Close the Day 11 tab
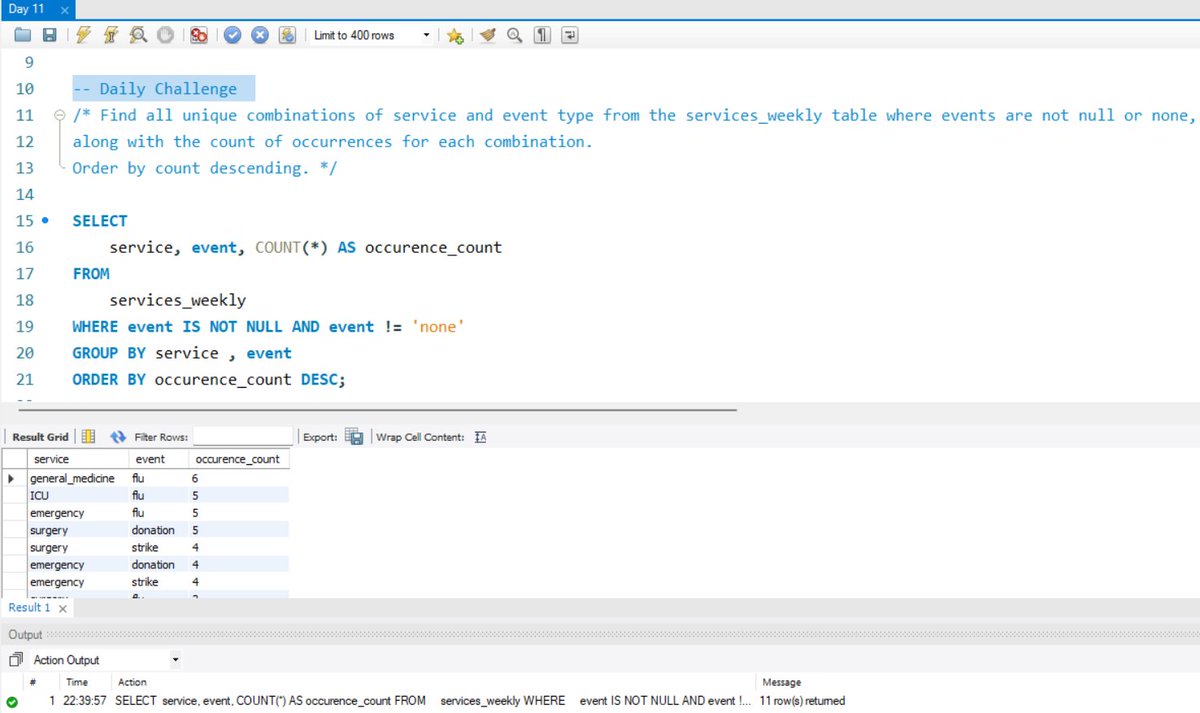 click(x=64, y=9)
